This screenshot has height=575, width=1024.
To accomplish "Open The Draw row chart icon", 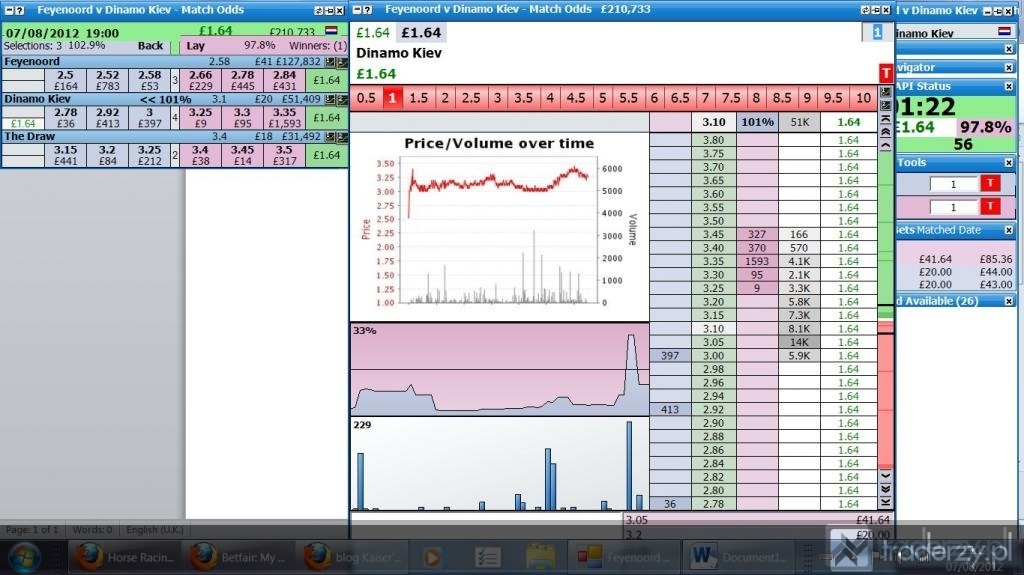I will pos(330,137).
